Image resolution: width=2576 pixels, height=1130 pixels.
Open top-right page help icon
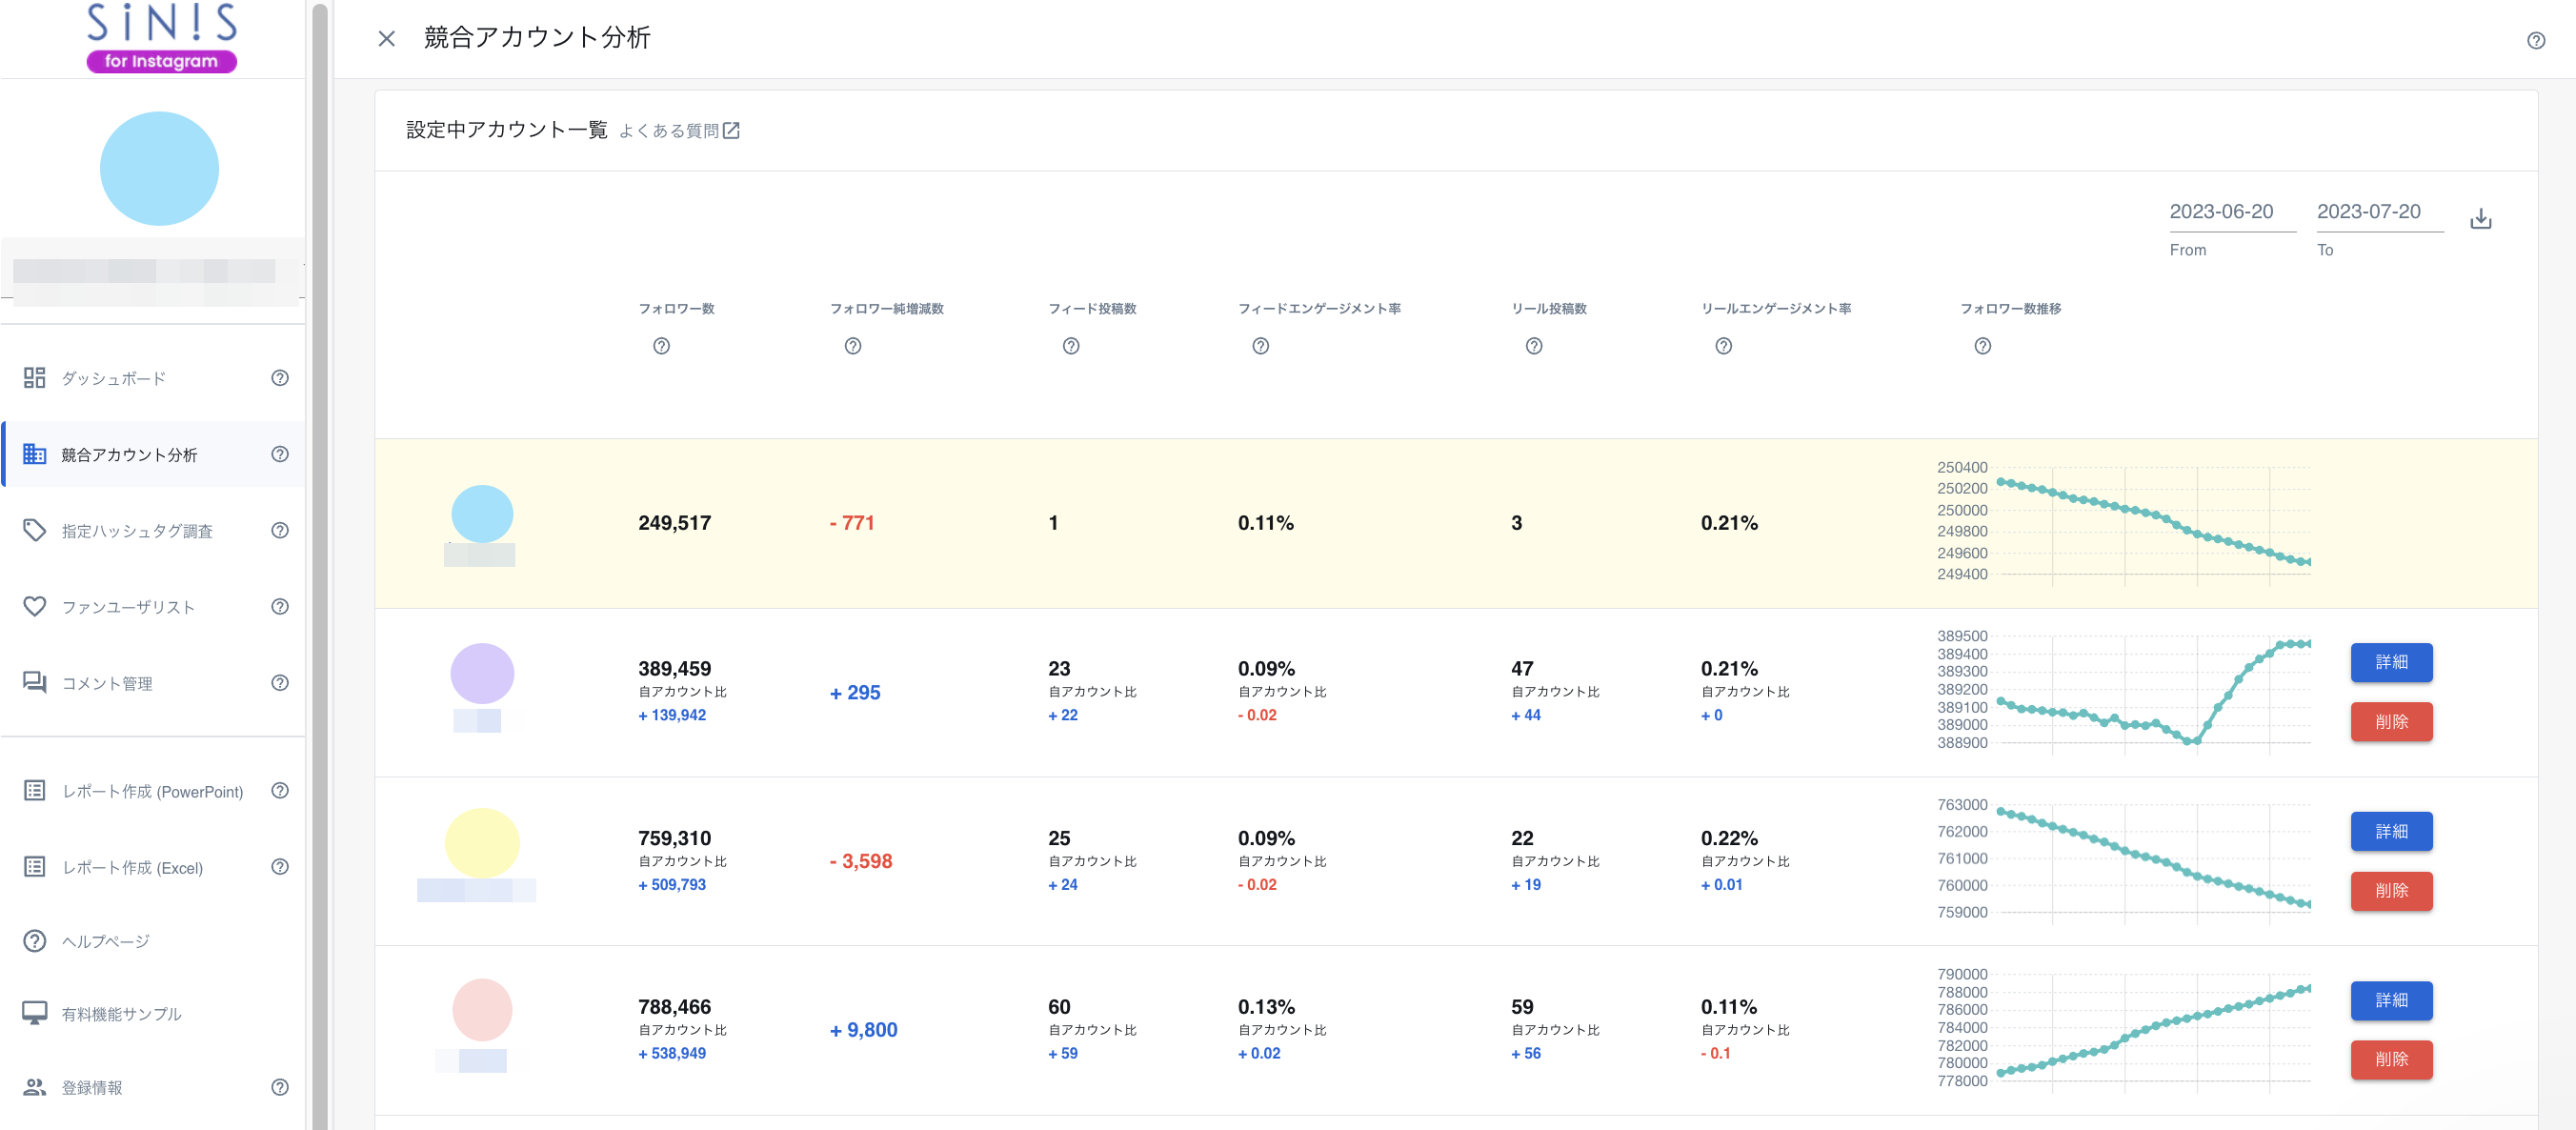pyautogui.click(x=2535, y=41)
